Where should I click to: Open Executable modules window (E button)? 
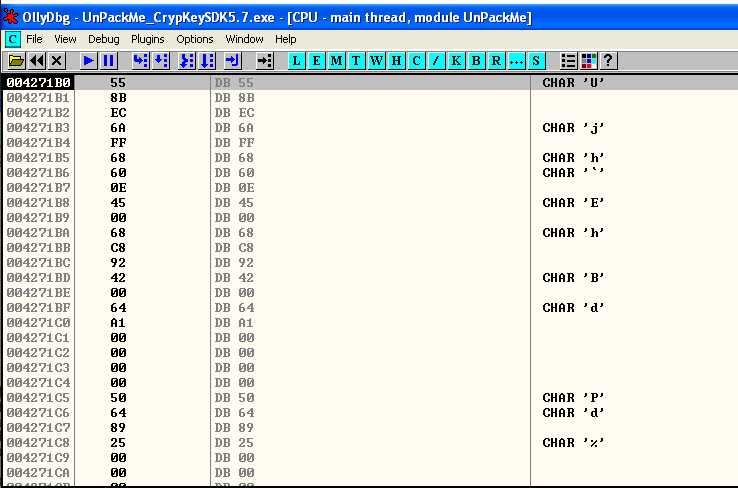coord(316,61)
